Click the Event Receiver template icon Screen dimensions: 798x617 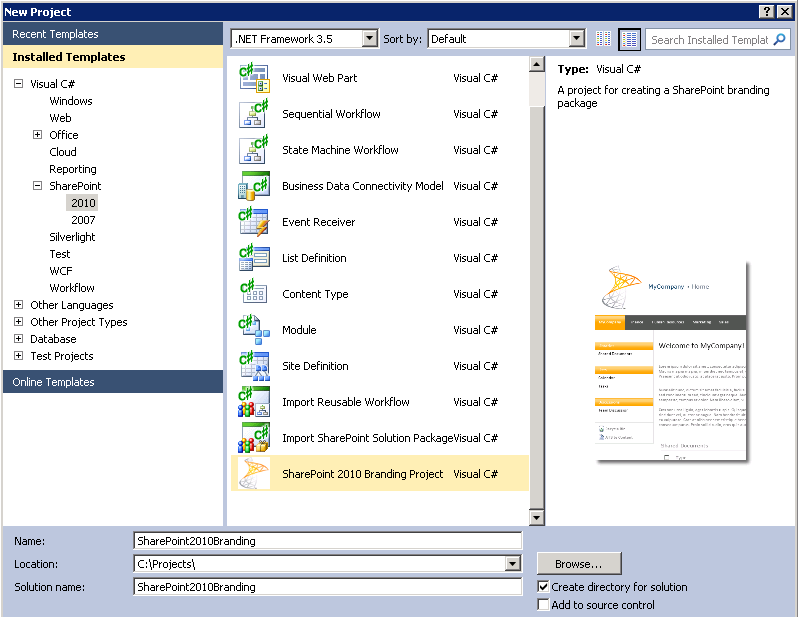tap(254, 222)
